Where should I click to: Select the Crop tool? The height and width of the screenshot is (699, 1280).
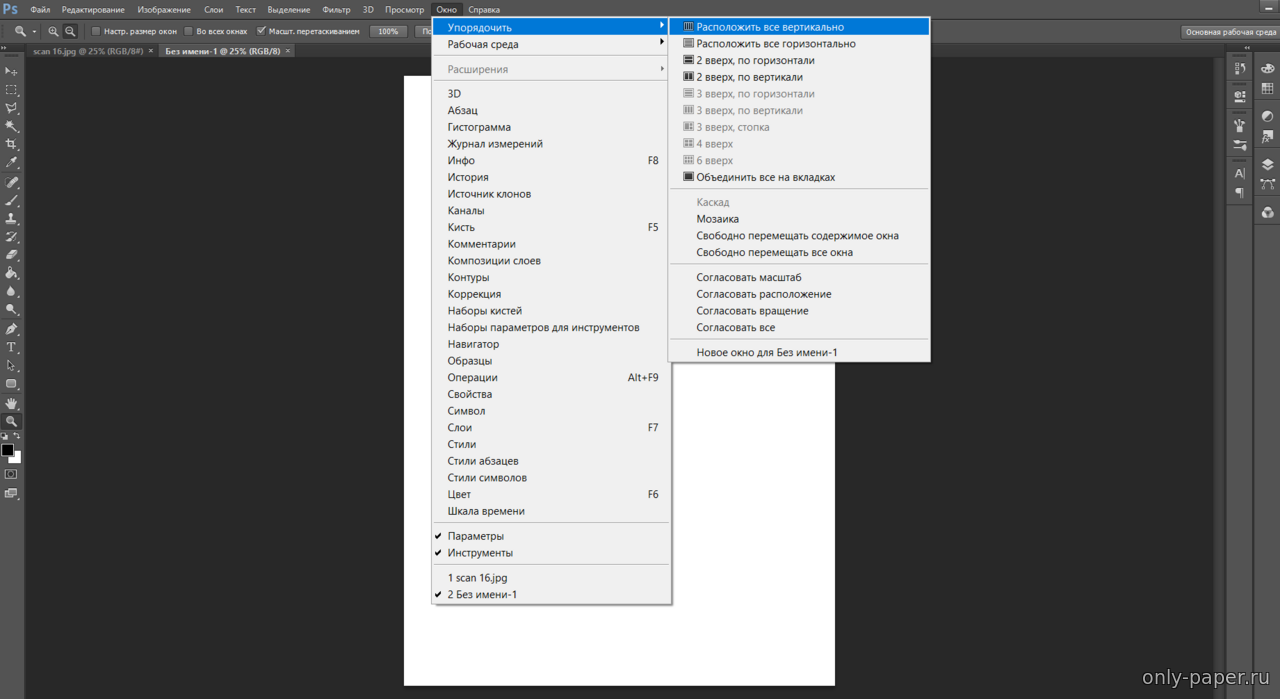click(12, 144)
